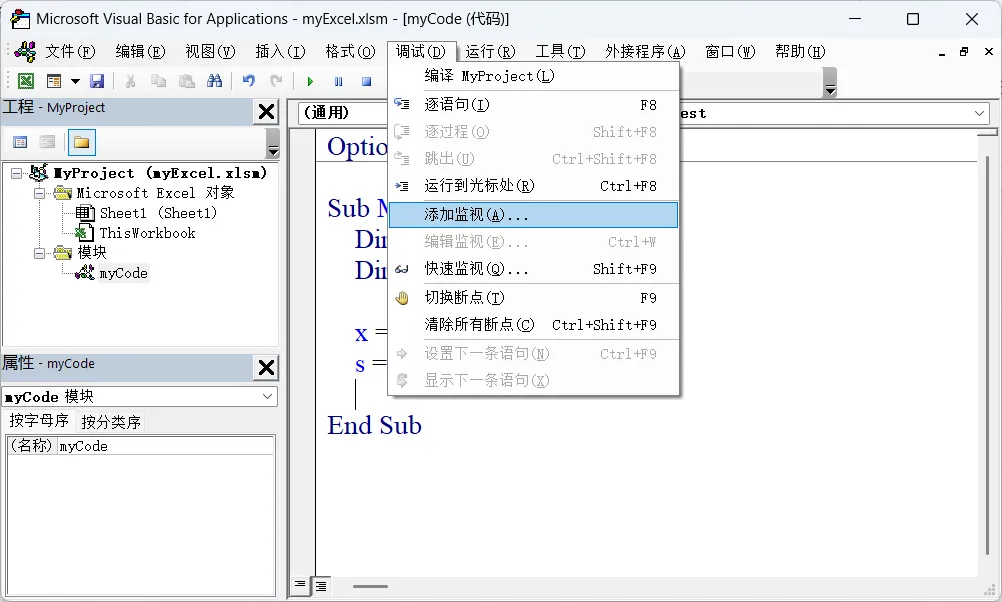The height and width of the screenshot is (602, 1002).
Task: Minimize the inner code window
Action: pyautogui.click(x=941, y=52)
